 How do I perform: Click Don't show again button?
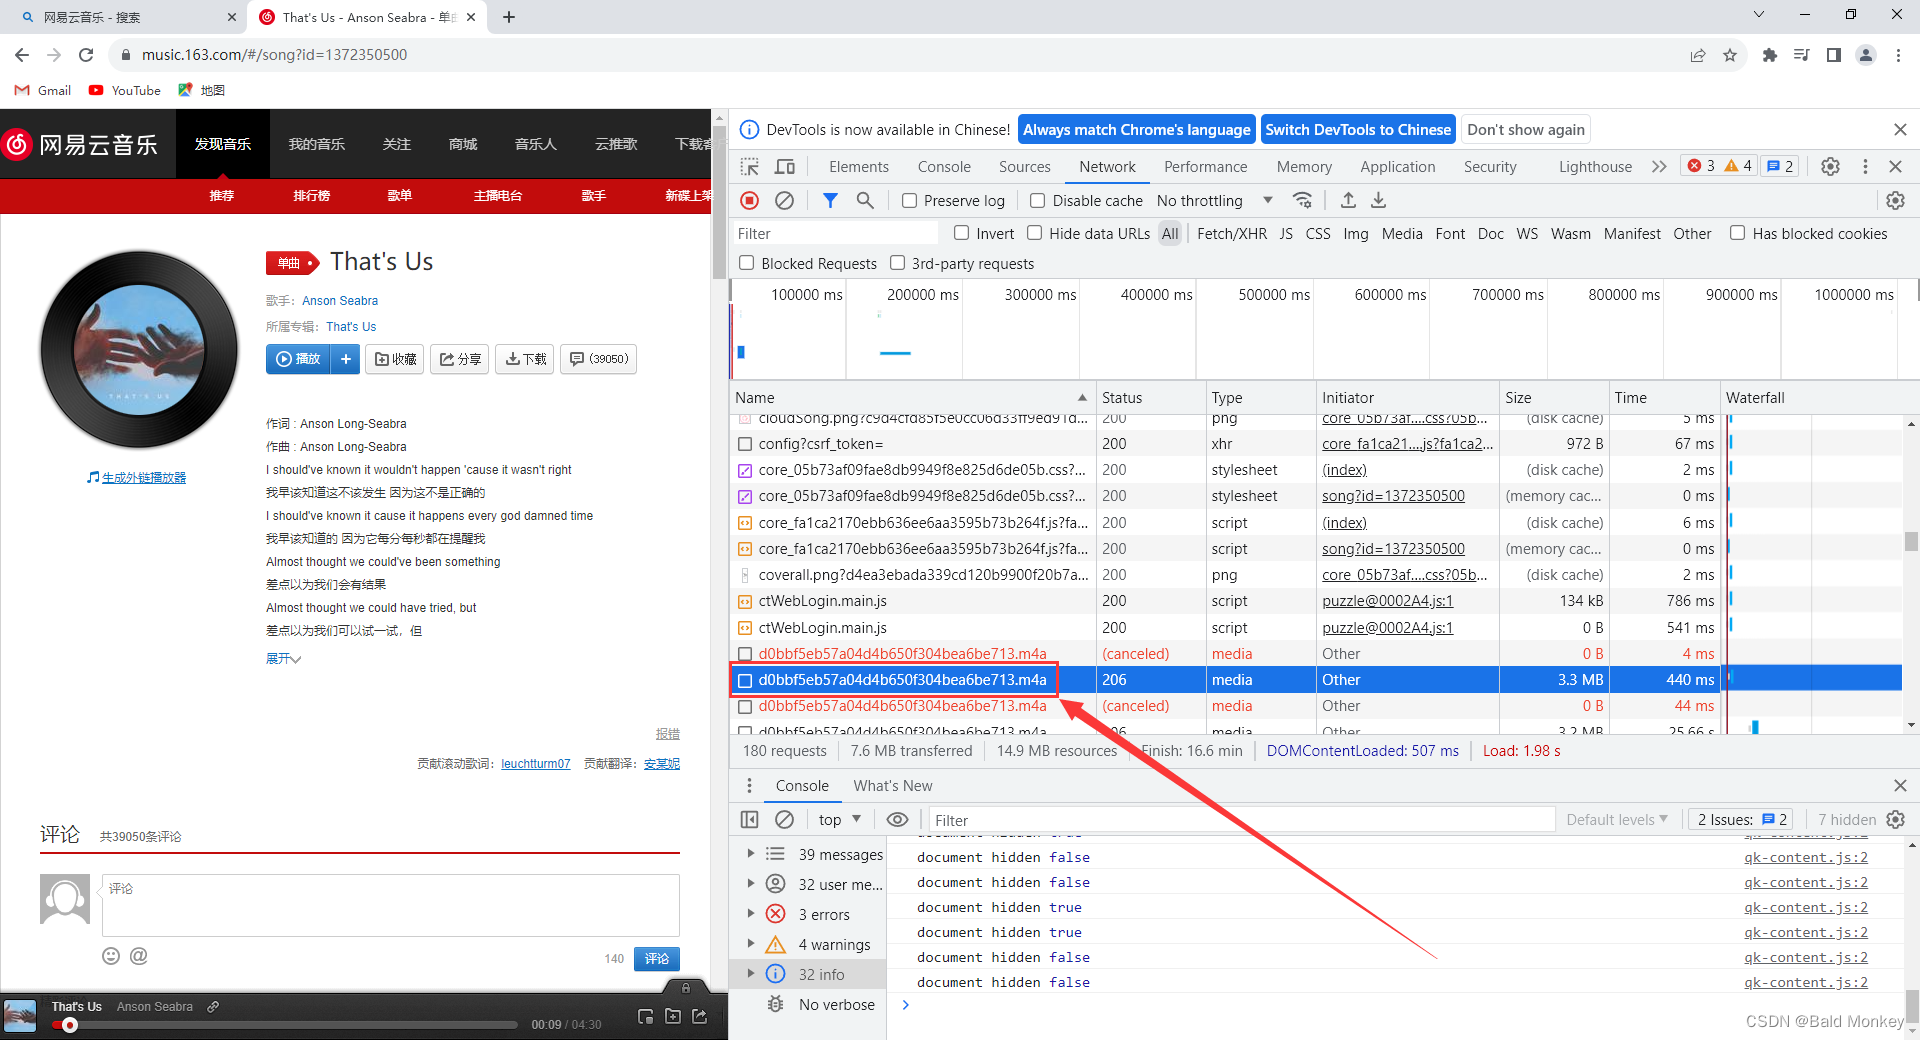point(1525,130)
